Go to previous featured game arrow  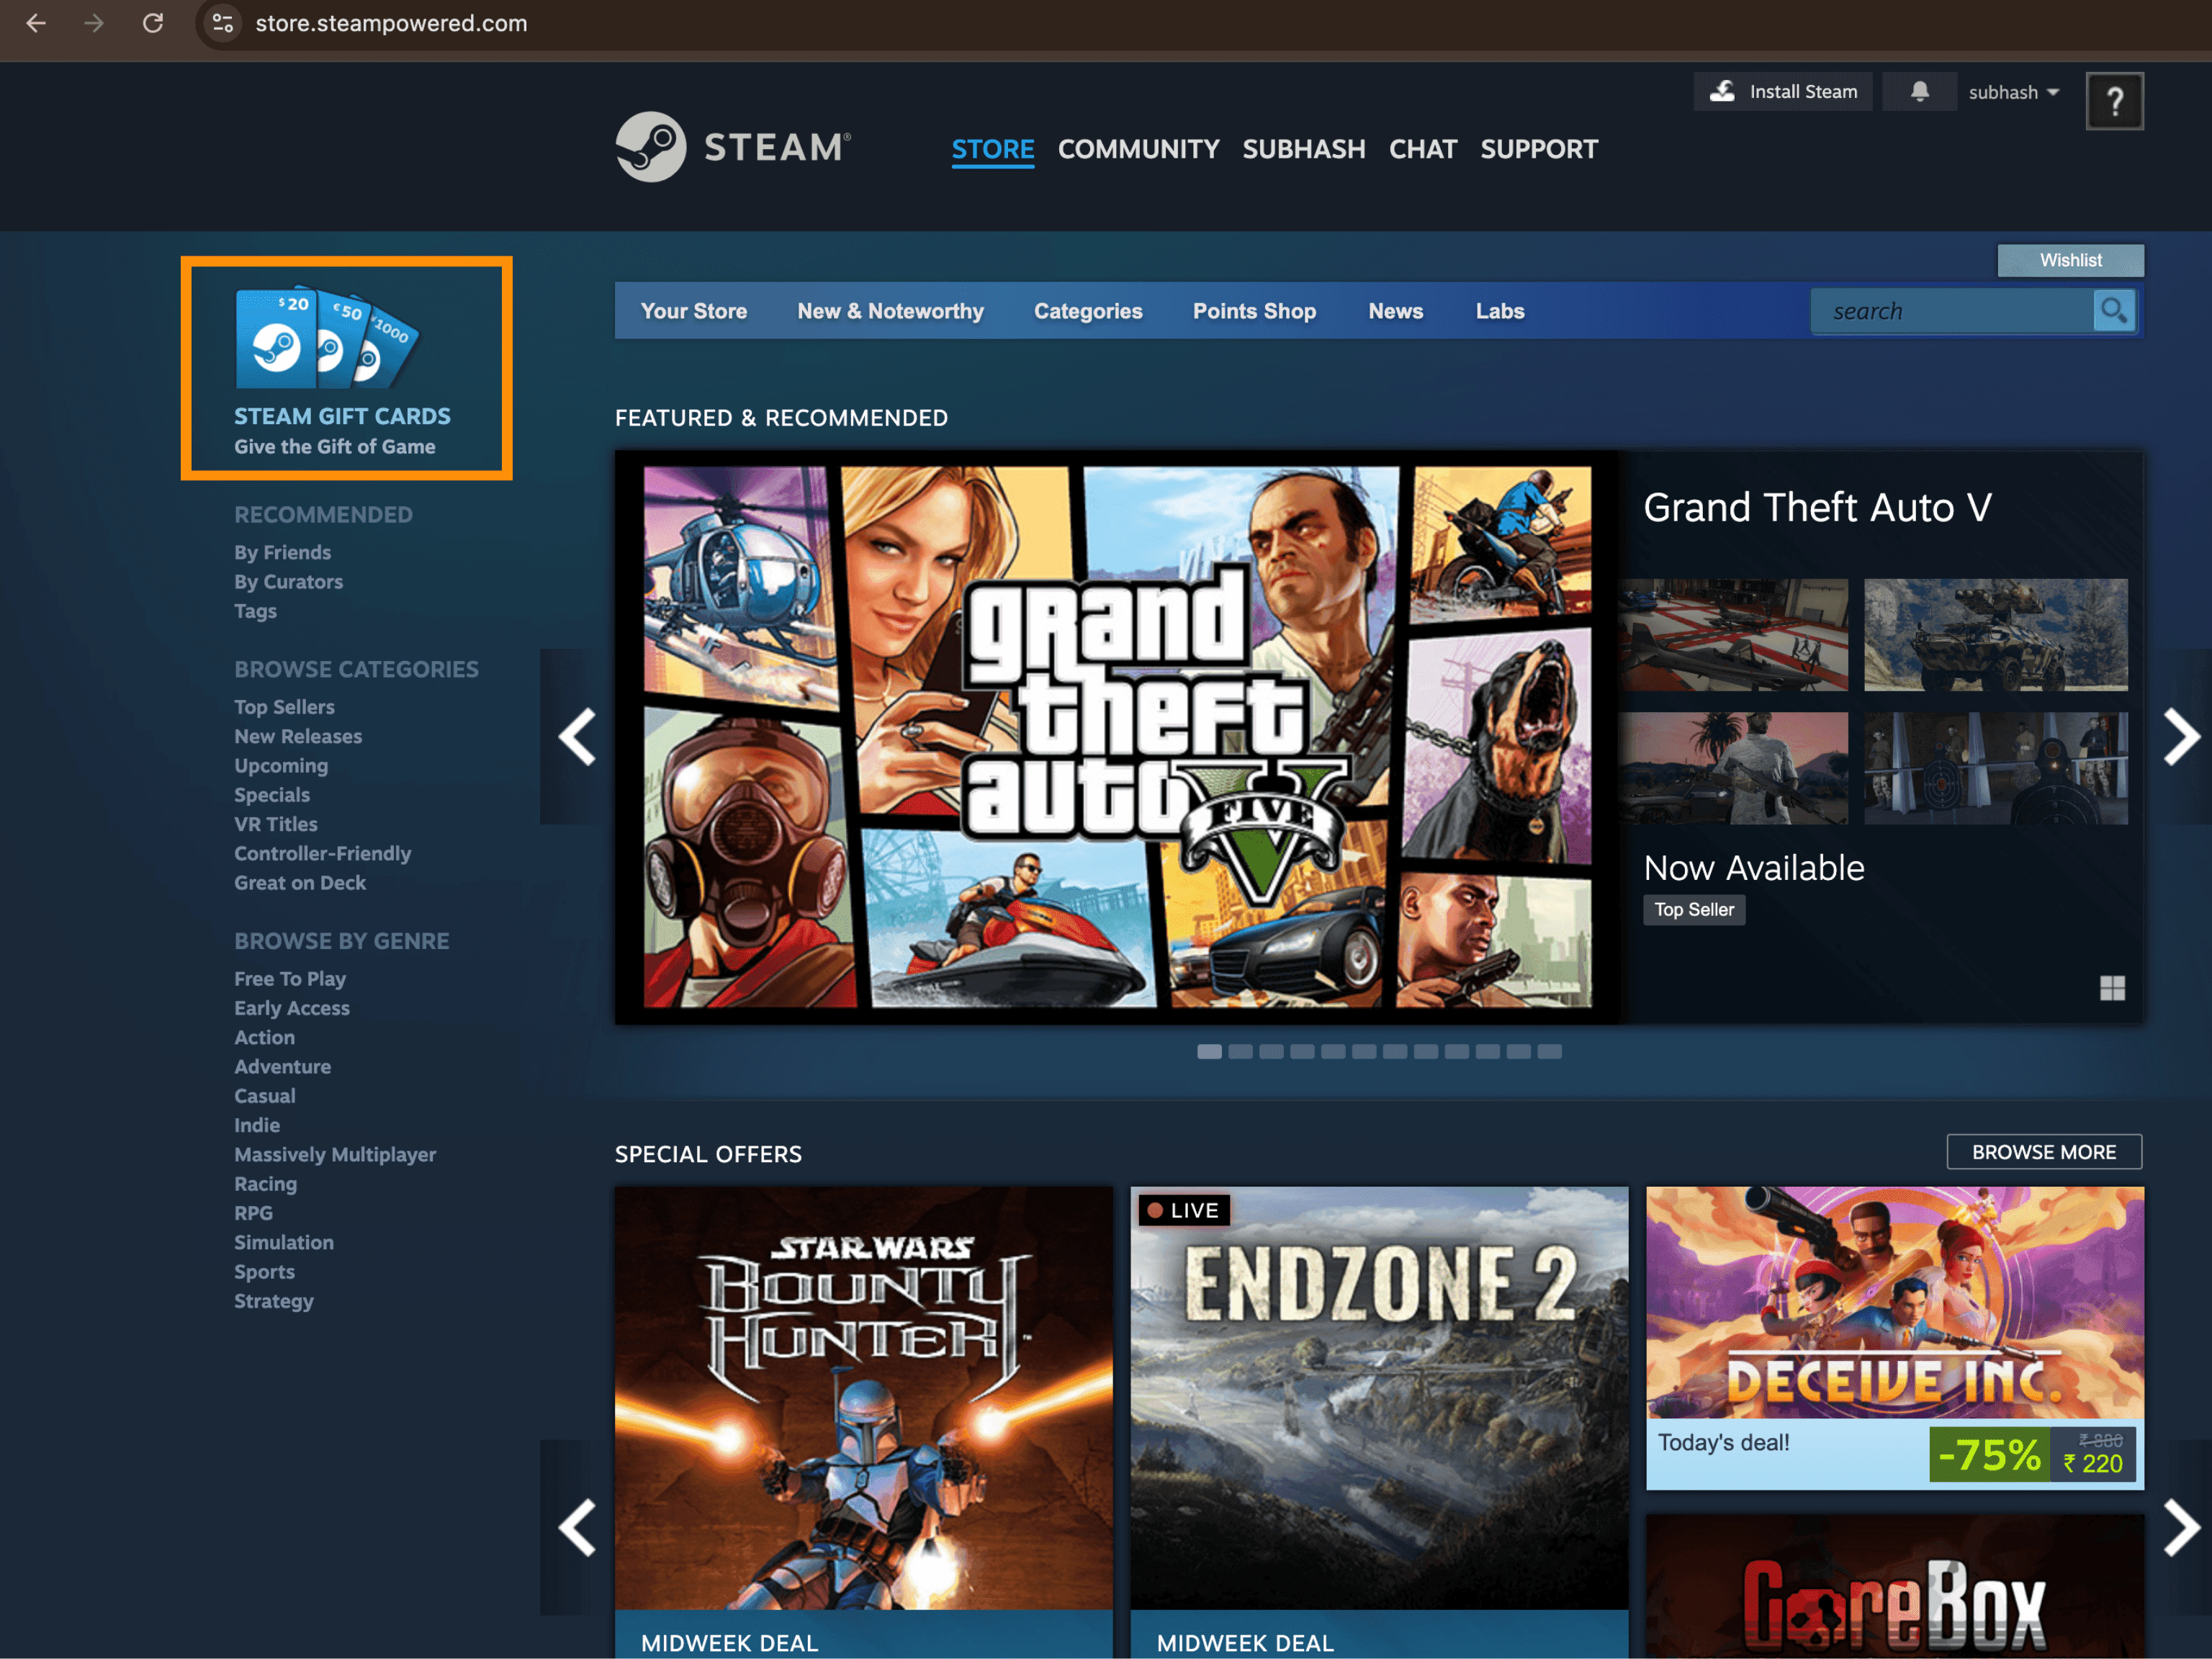[577, 737]
